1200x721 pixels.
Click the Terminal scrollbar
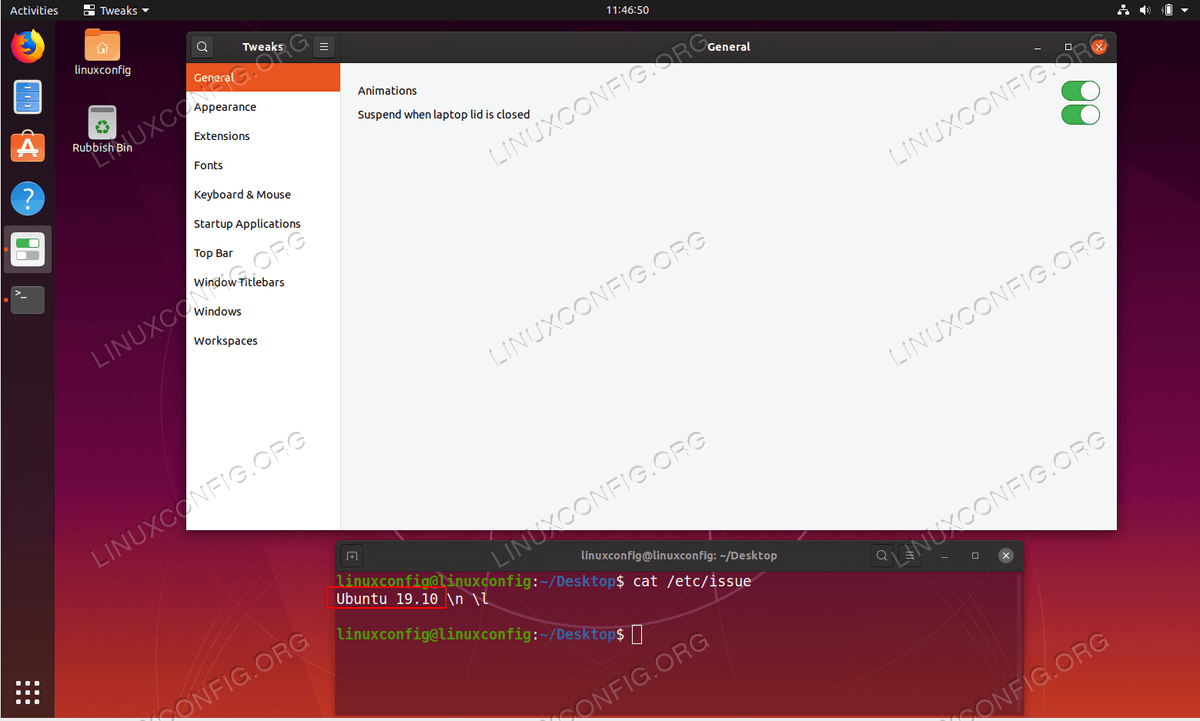click(x=1019, y=643)
